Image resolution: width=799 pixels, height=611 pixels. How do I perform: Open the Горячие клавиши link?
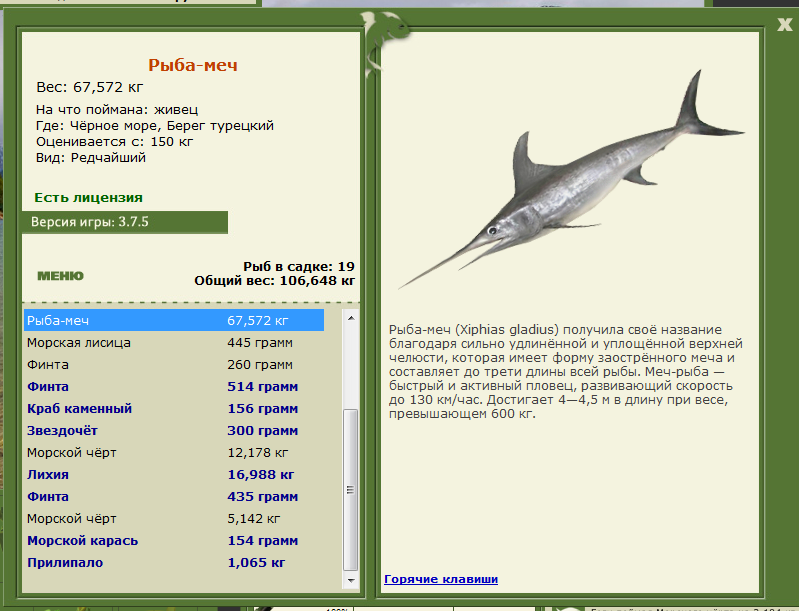pos(441,579)
